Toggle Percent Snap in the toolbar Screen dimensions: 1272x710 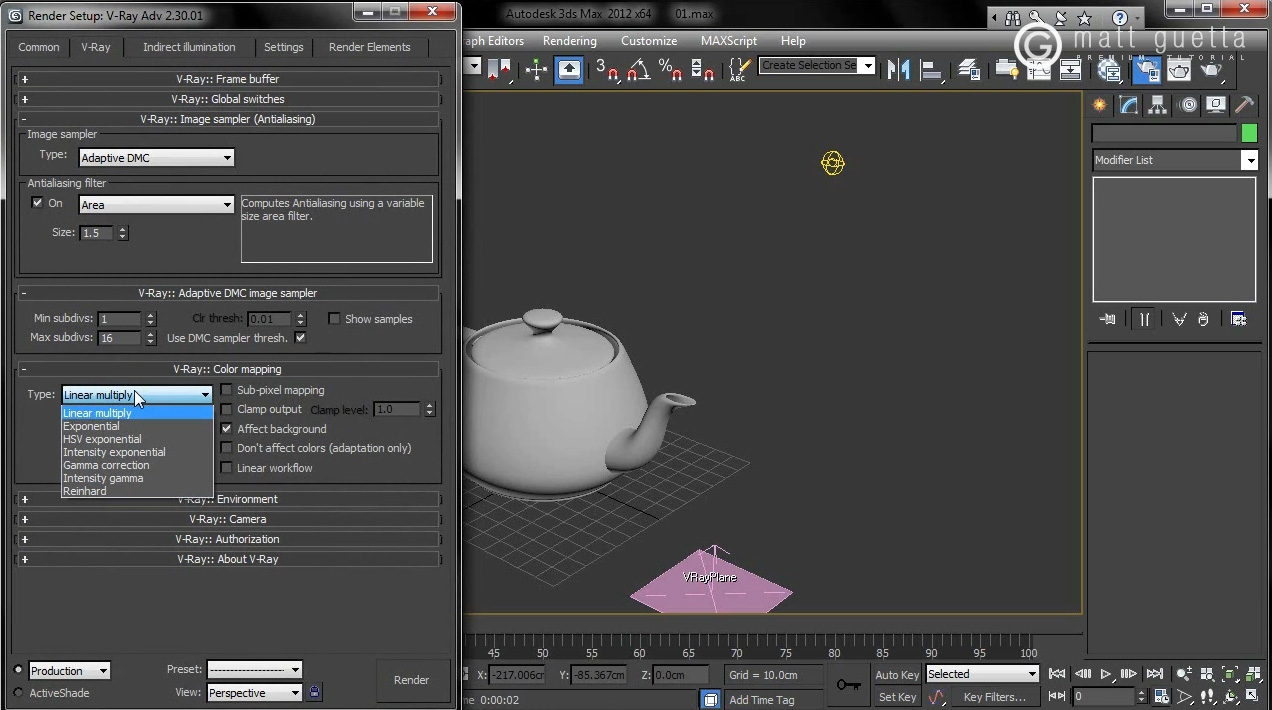click(x=670, y=69)
